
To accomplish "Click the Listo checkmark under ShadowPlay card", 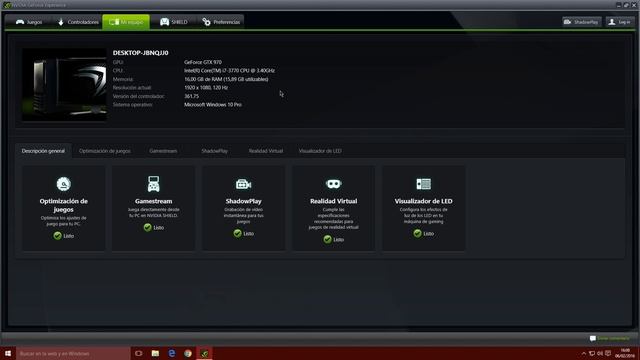I will tap(238, 233).
